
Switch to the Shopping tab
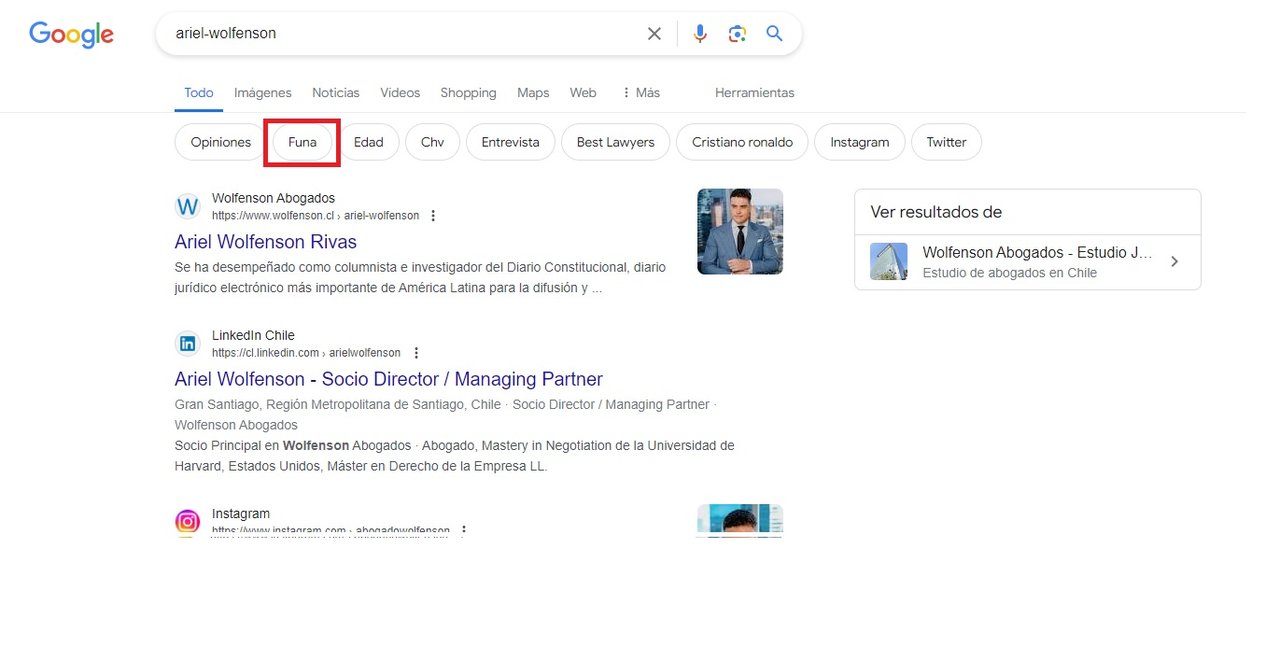pos(468,93)
